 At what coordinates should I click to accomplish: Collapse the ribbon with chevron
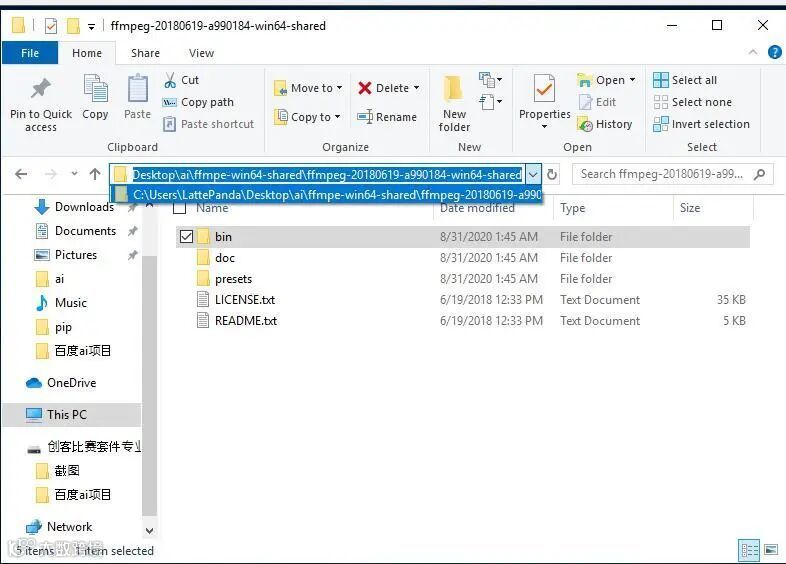click(x=752, y=52)
